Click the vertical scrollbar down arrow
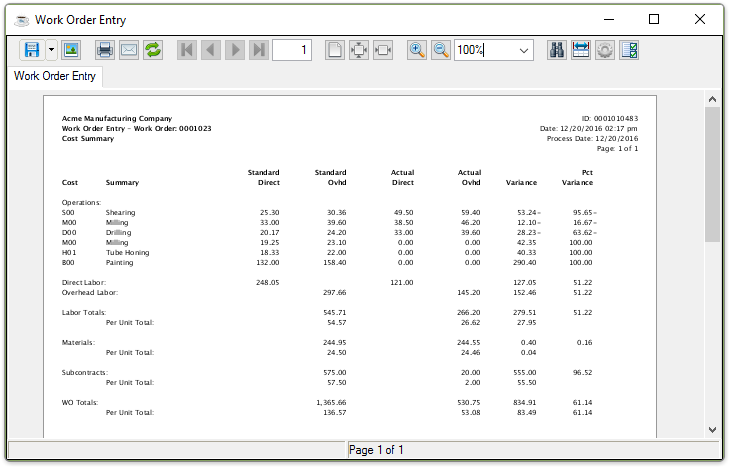Screen dimensions: 733x470 (x=712, y=429)
